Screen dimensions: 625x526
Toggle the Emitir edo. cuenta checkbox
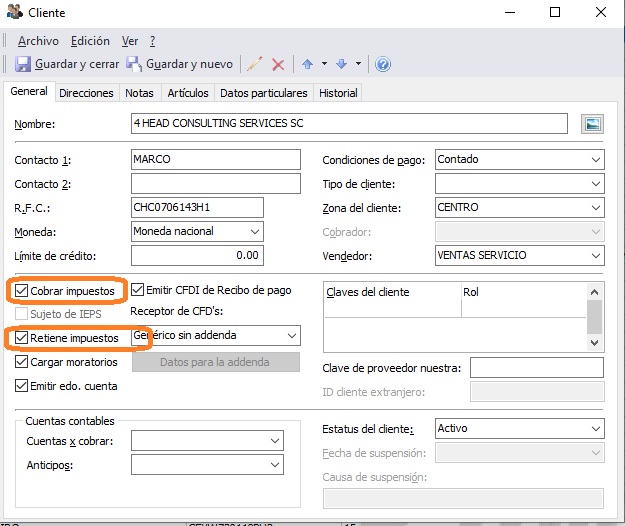tap(21, 385)
